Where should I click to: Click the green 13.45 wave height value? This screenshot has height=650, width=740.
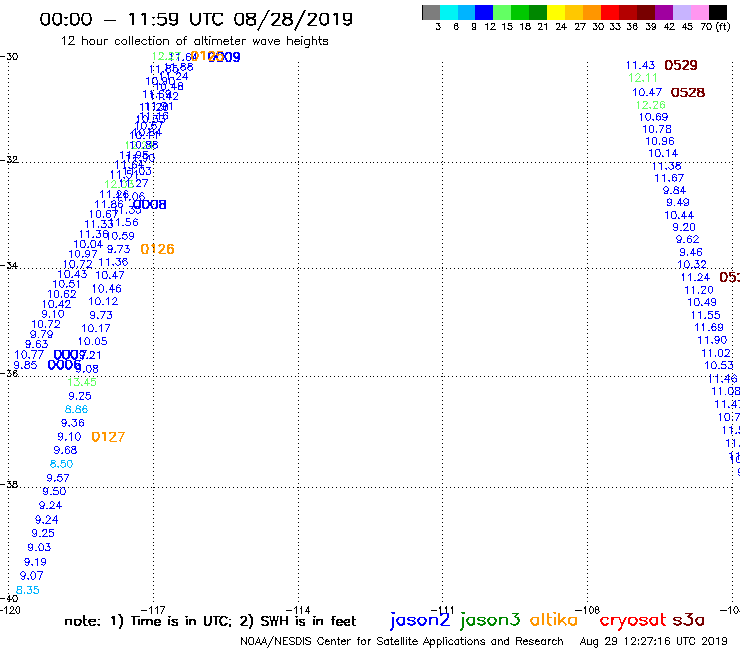[82, 382]
